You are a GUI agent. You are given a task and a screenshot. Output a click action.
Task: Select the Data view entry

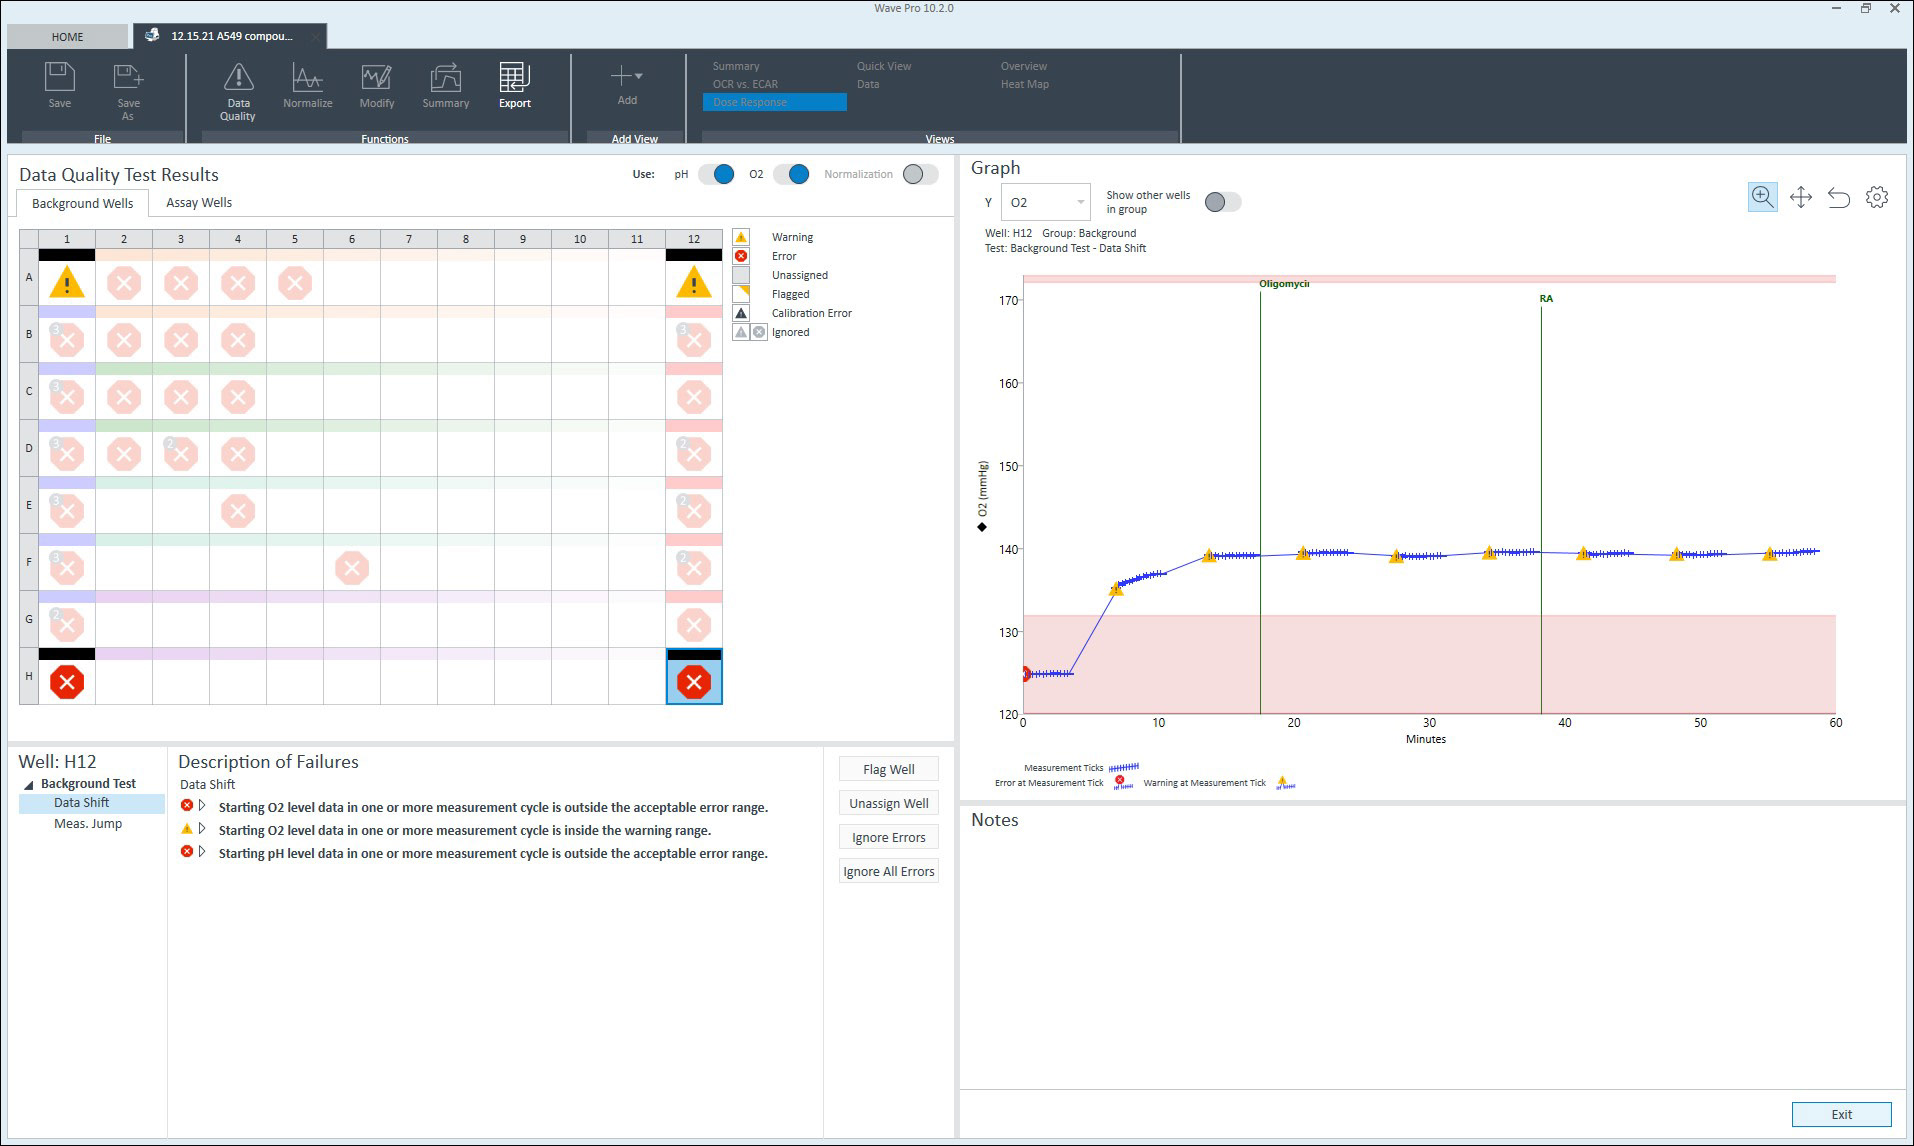868,84
